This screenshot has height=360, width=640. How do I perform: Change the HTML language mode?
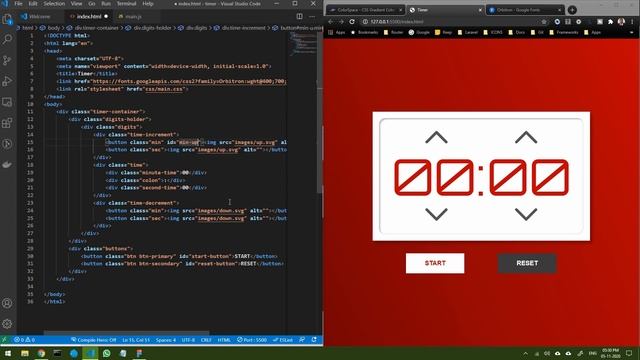click(224, 340)
